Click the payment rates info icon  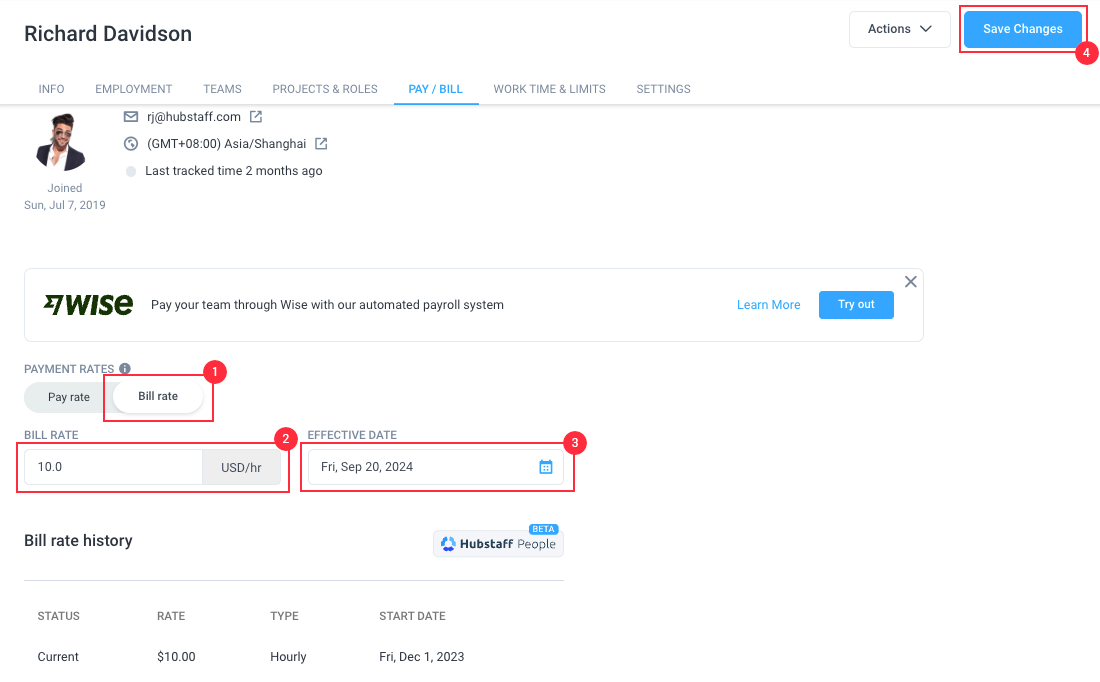[x=125, y=368]
